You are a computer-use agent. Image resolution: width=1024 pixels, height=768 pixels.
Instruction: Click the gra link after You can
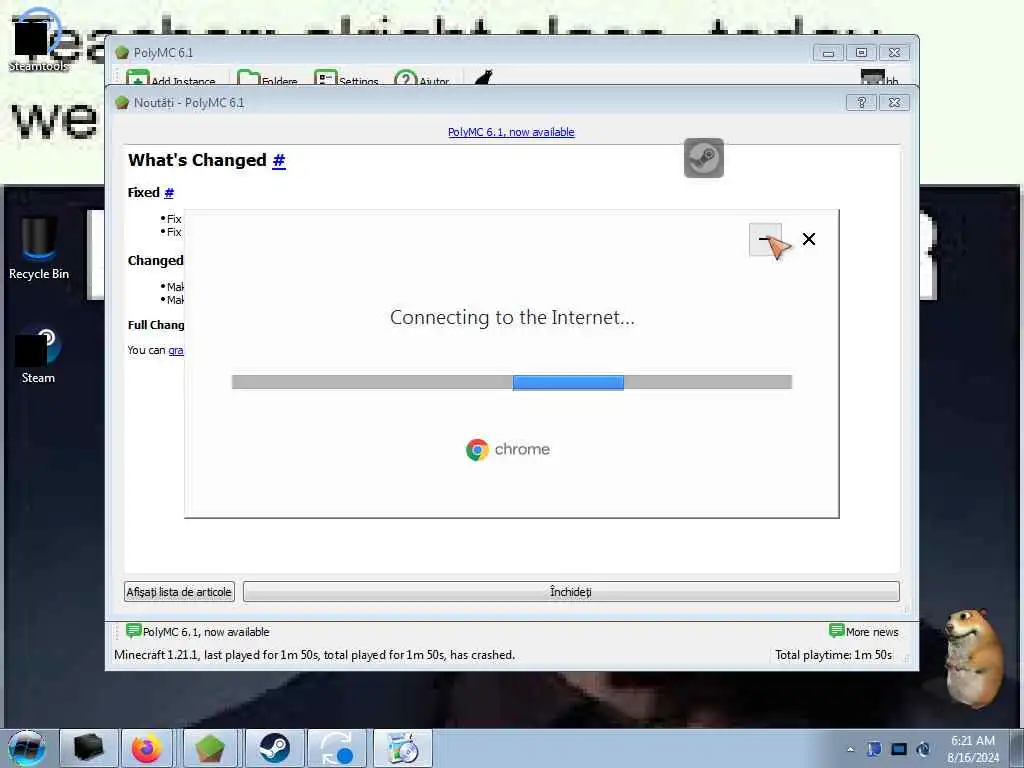point(176,351)
